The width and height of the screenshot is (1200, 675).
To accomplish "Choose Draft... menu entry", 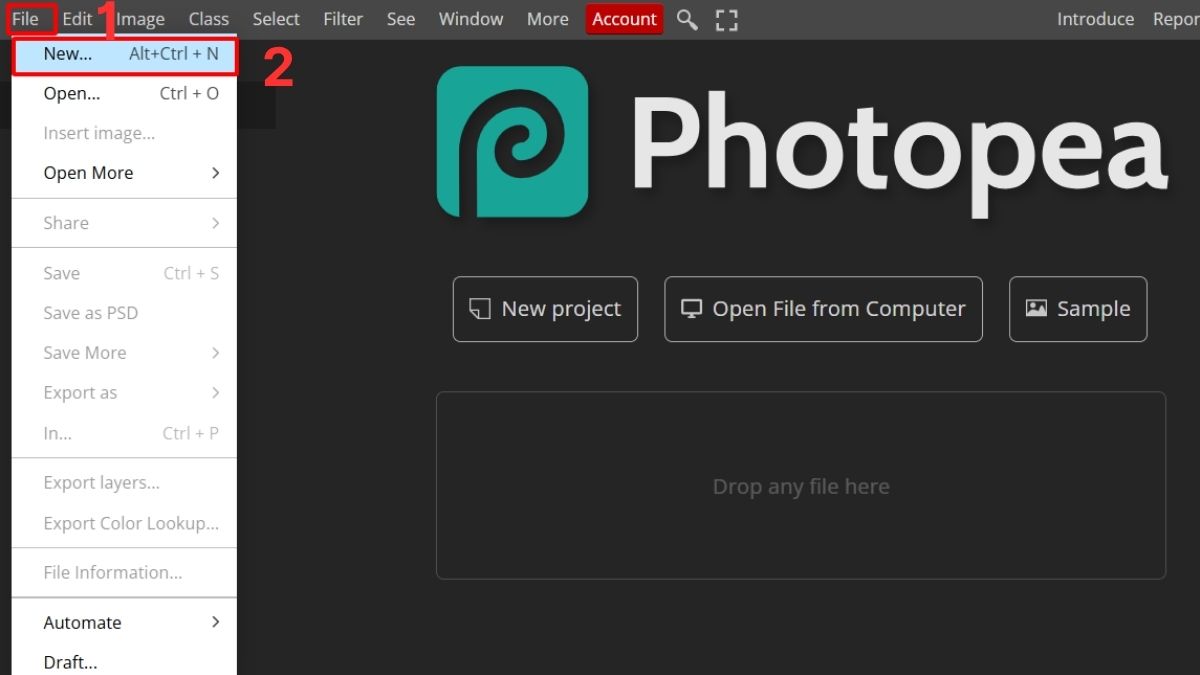I will [125, 660].
